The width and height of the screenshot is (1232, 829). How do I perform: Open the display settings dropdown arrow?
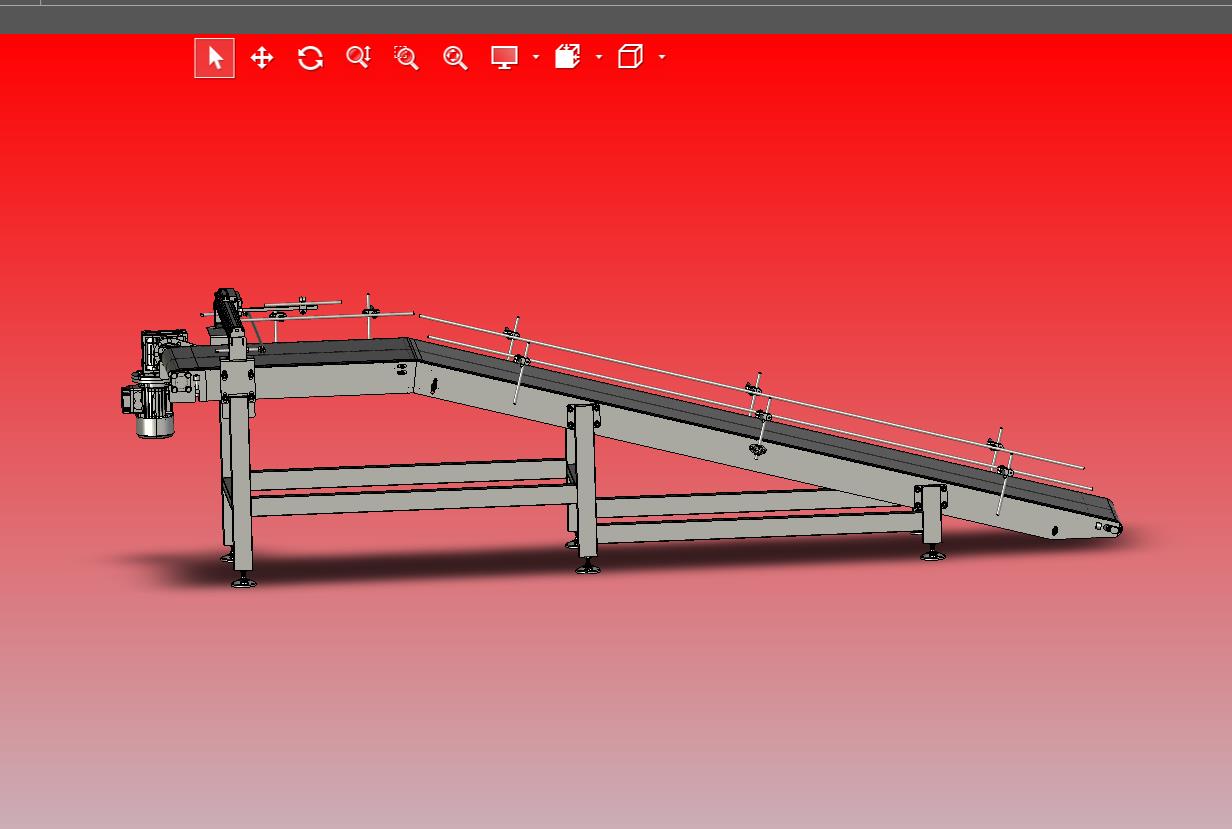(536, 58)
